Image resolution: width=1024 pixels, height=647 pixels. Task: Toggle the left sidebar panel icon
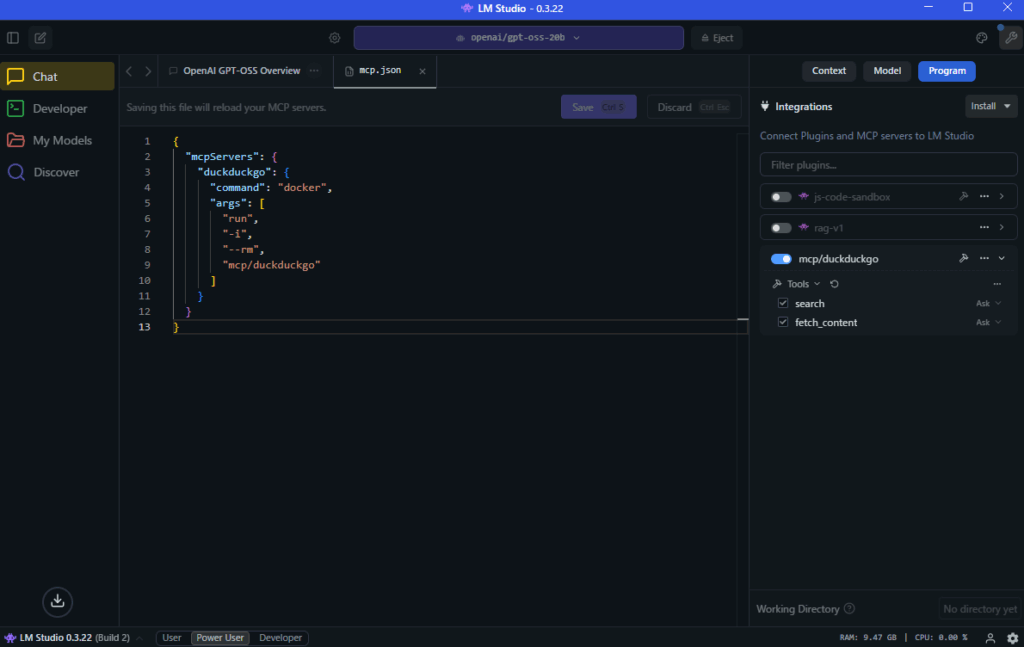tap(13, 38)
